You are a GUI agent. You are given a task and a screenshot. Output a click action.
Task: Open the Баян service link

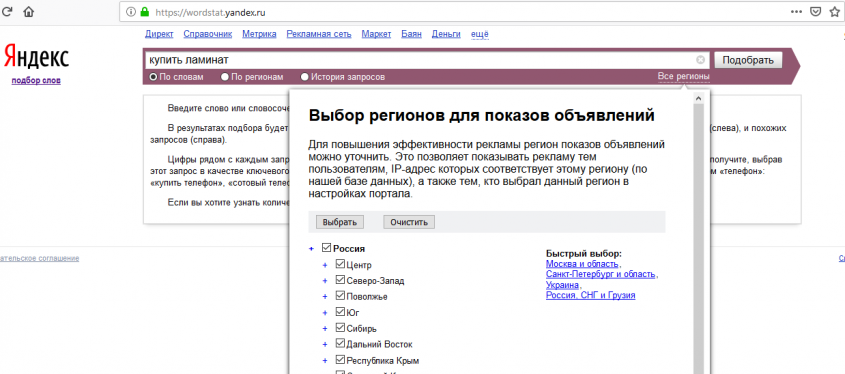[411, 34]
